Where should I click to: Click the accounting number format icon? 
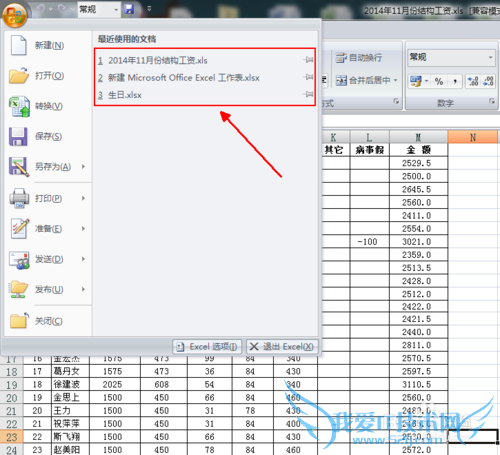416,81
